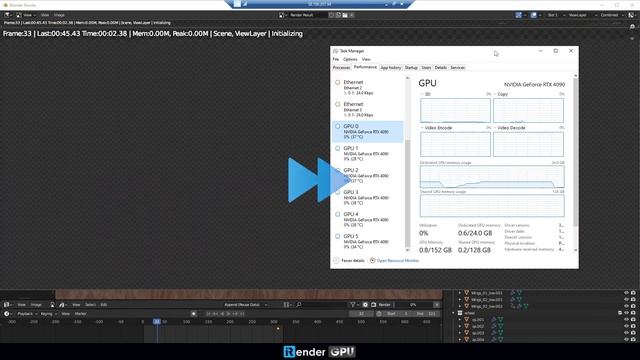Screen dimensions: 640x360
Task: Toggle the auto keying record button
Action: pyautogui.click(x=193, y=314)
